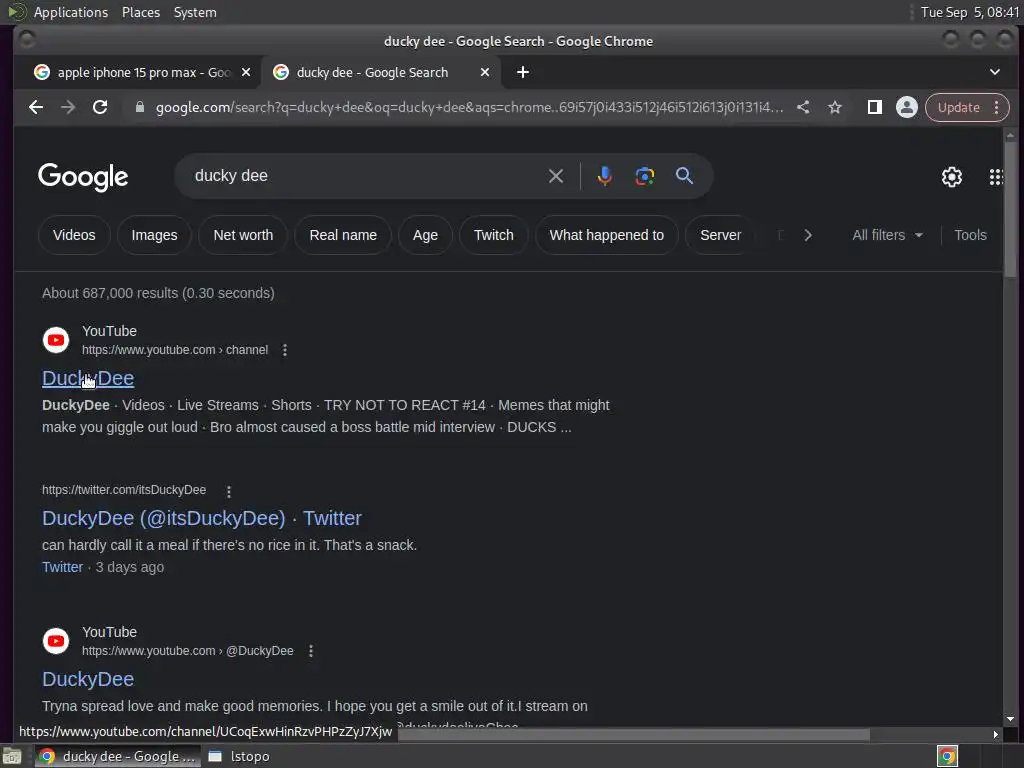Switch to lstopo window in taskbar

pos(239,756)
